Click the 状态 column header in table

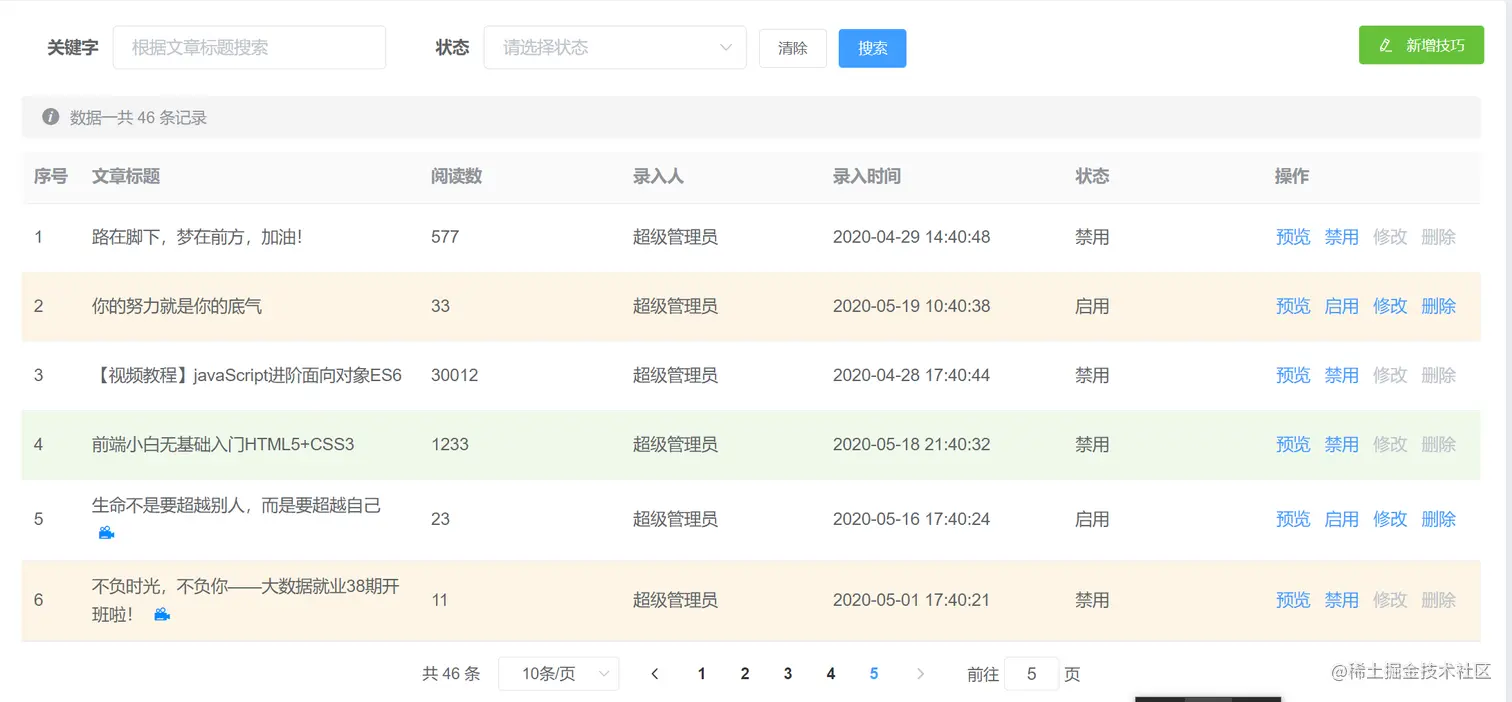pos(1092,176)
